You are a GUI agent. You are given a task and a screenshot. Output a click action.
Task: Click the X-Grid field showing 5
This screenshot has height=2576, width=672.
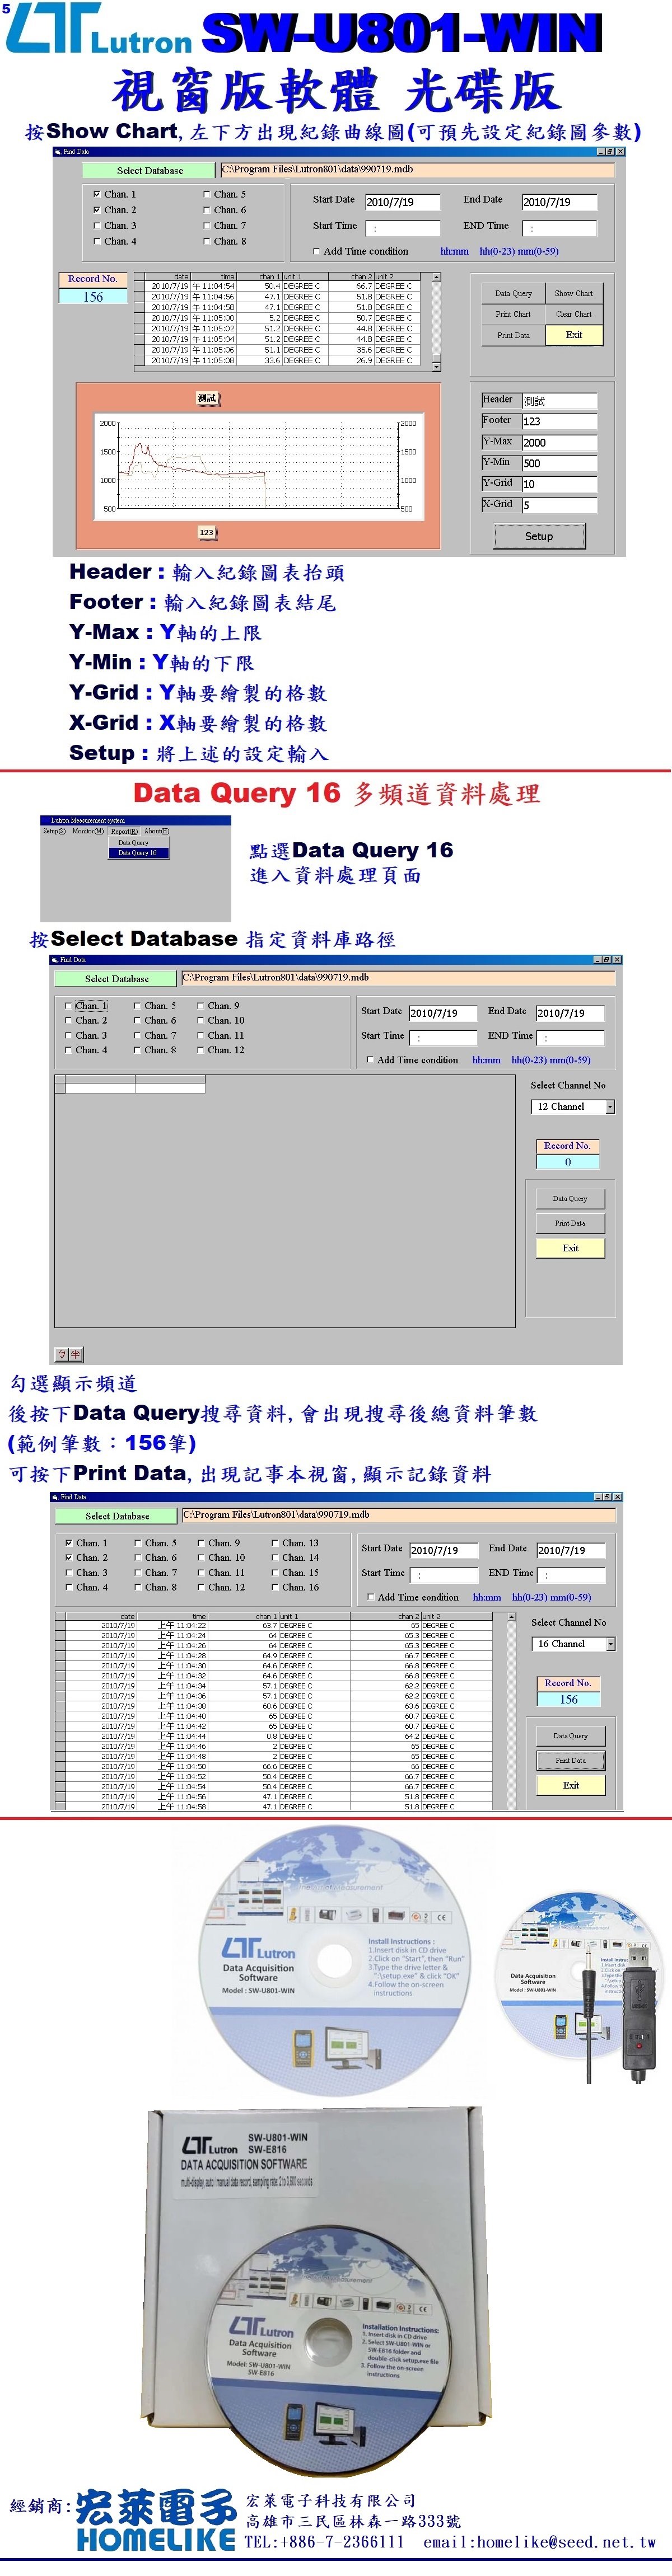click(559, 505)
